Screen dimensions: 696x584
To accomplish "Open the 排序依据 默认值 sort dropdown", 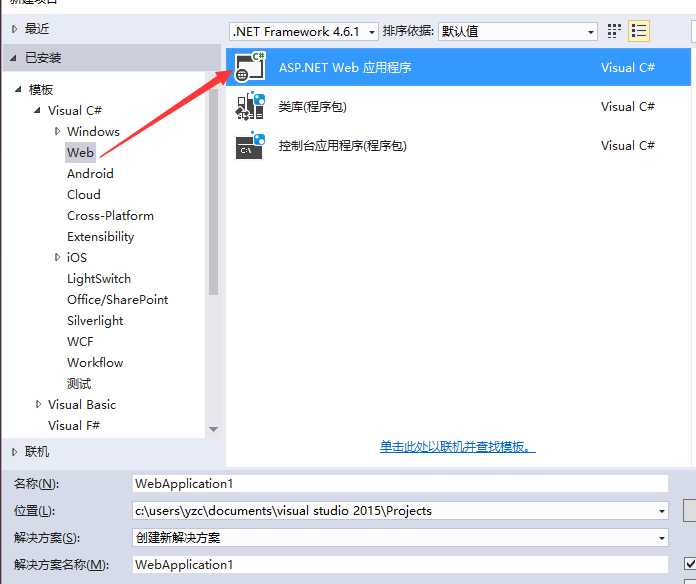I will [518, 32].
